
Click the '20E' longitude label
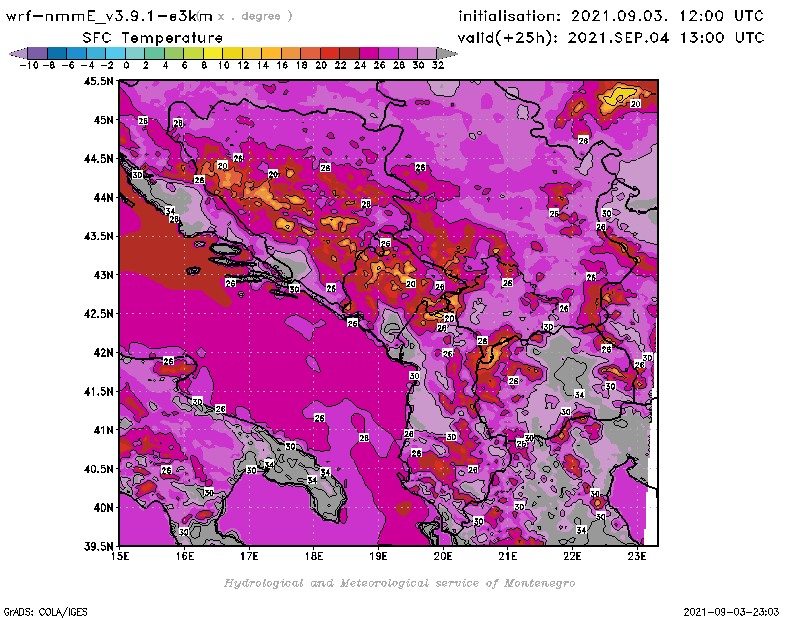(443, 556)
